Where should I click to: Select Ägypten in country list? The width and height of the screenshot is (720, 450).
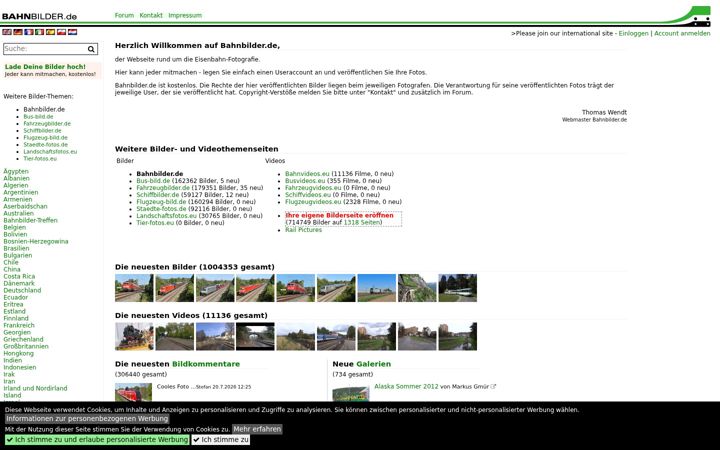(x=16, y=171)
